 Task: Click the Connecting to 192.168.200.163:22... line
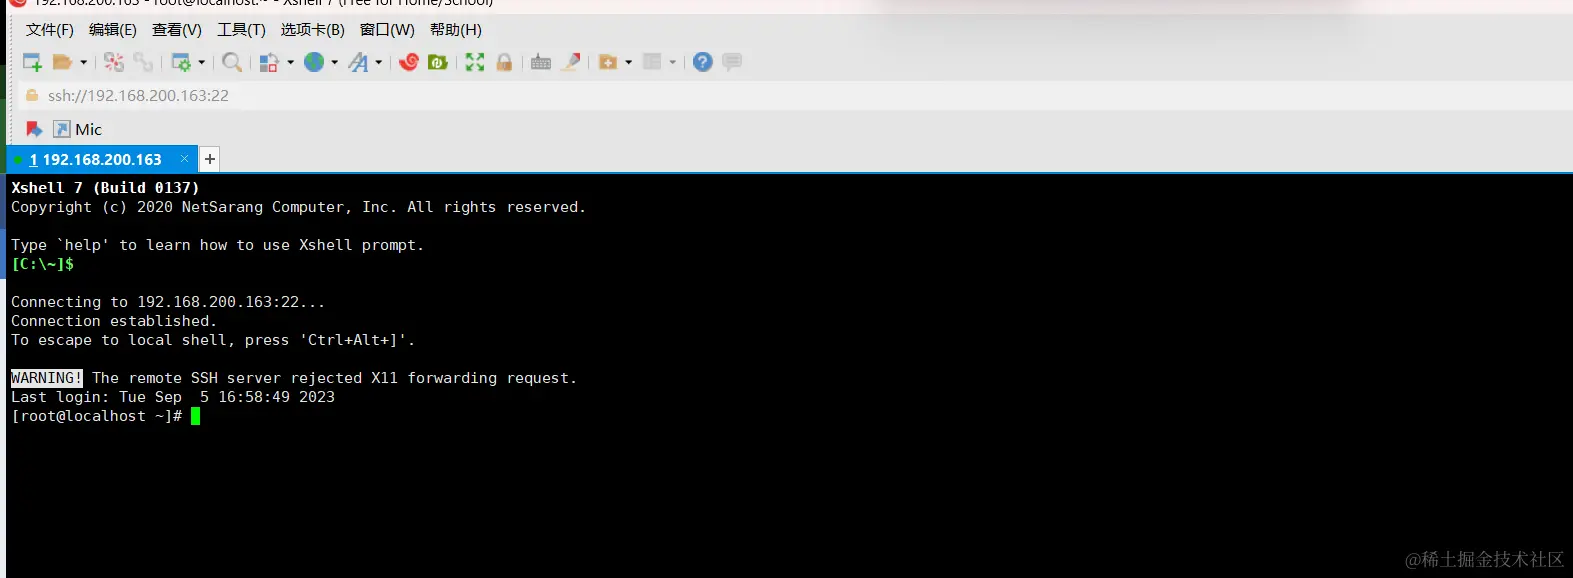point(168,302)
